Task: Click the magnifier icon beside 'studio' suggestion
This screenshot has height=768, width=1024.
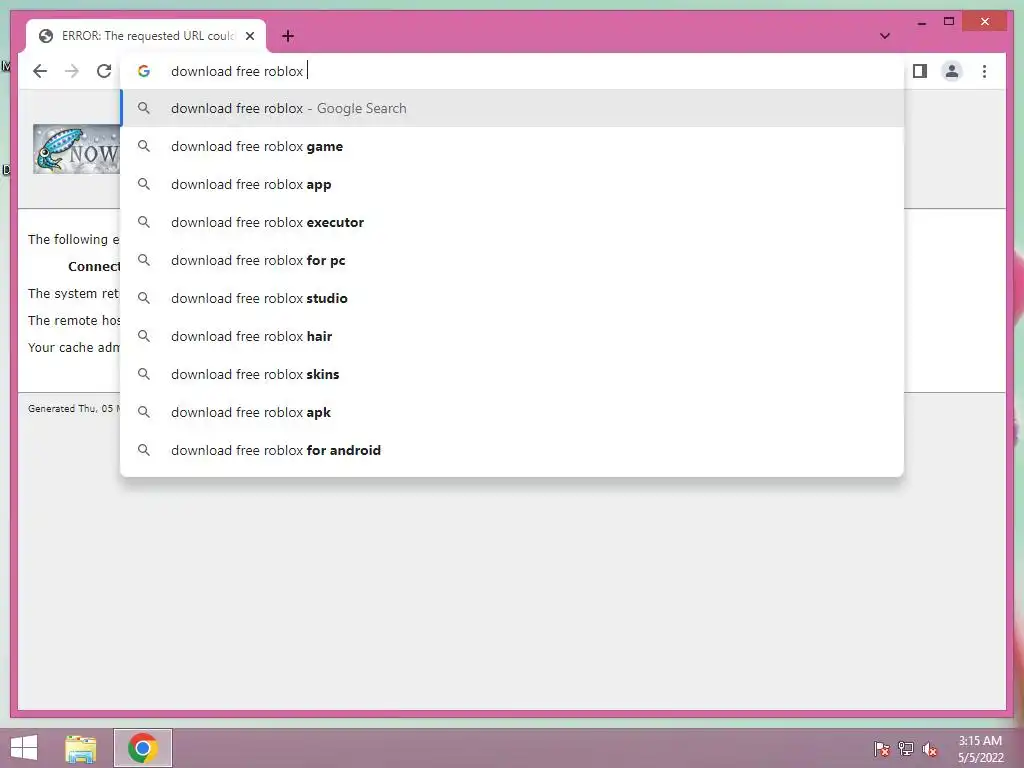Action: (144, 298)
